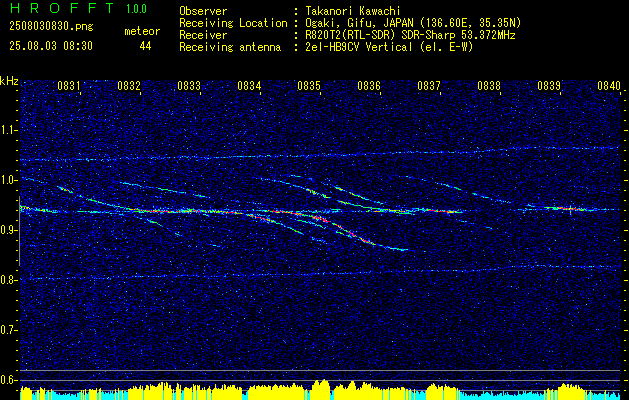This screenshot has height=400, width=629.
Task: Click the Receiving Location label
Action: [x=233, y=24]
